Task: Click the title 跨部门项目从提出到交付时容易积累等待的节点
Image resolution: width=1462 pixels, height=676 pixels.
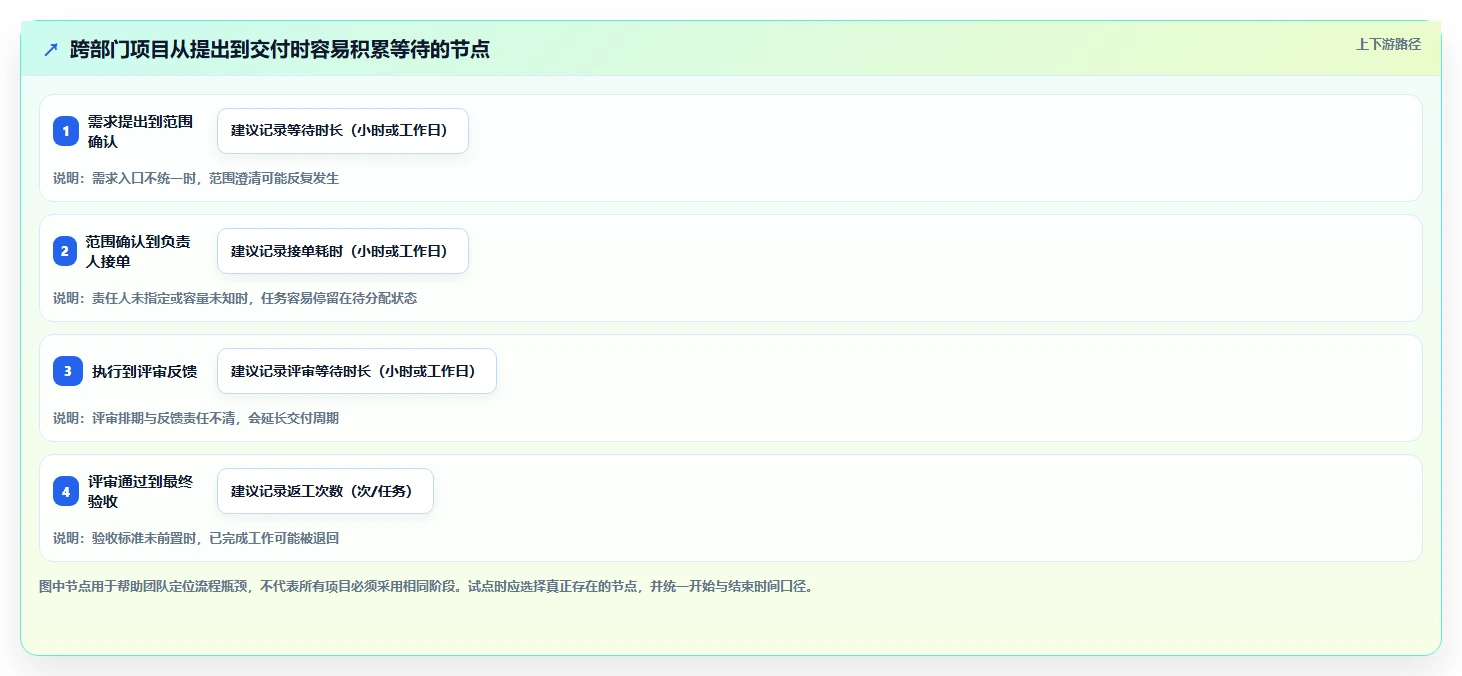Action: tap(280, 50)
